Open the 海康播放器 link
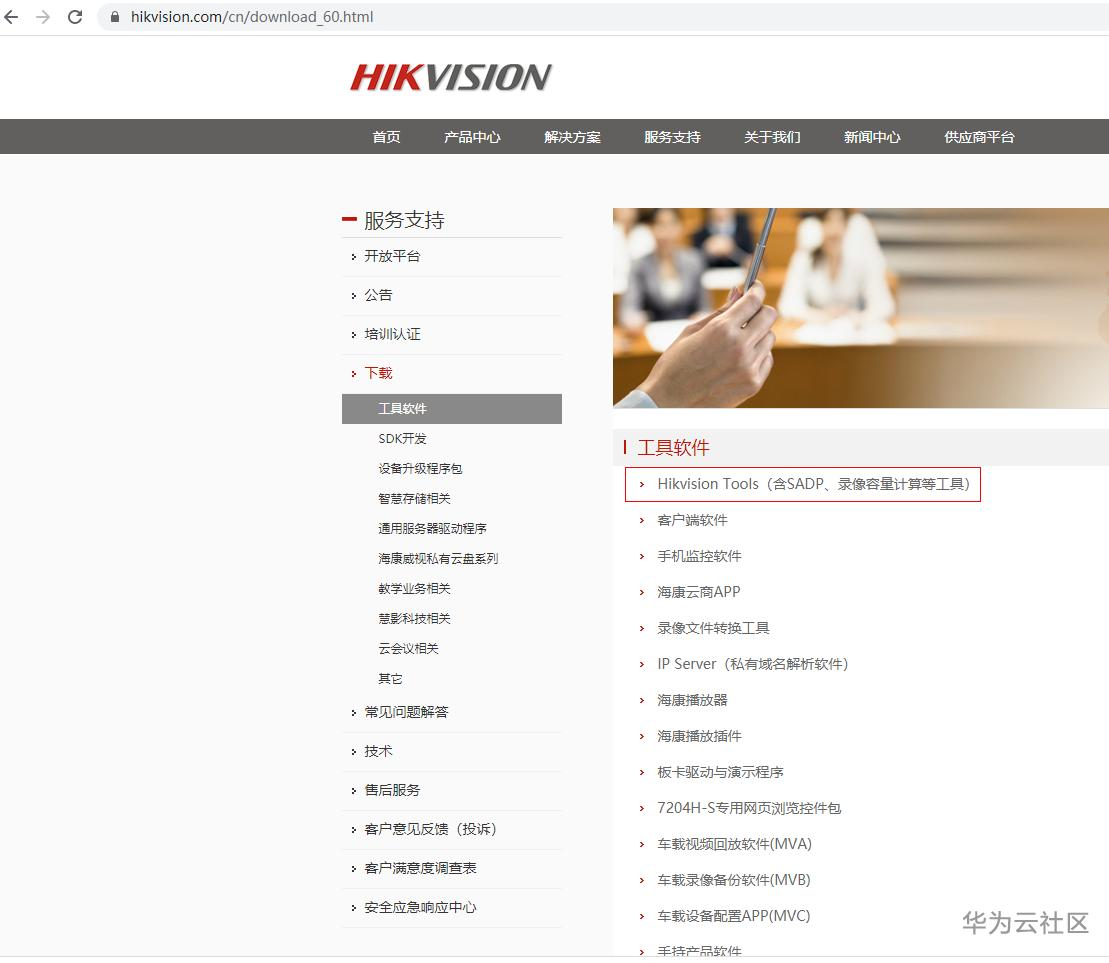 coord(692,700)
